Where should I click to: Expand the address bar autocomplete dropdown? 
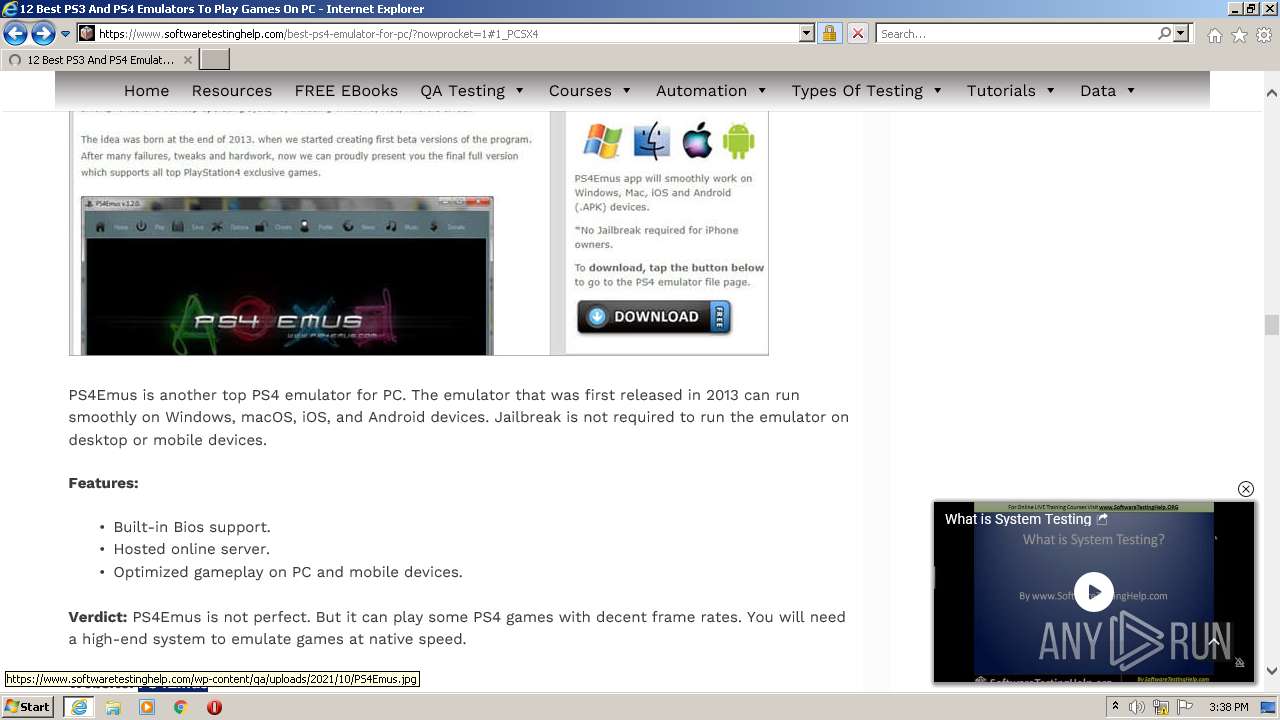coord(807,33)
